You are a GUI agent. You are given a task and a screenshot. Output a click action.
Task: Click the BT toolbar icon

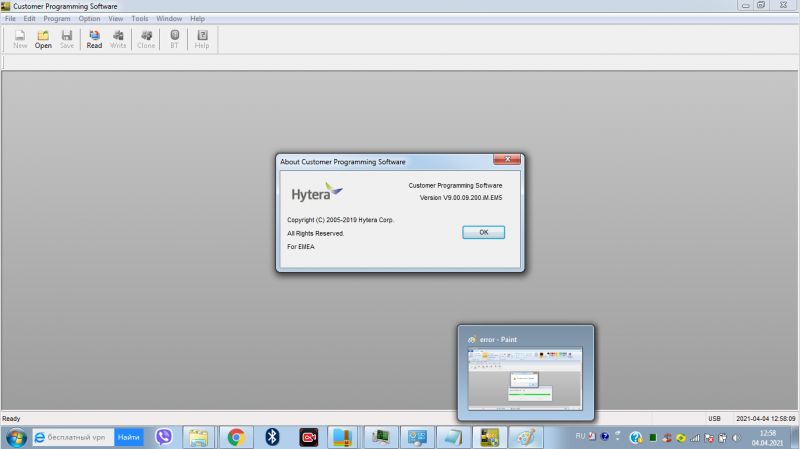tap(174, 39)
